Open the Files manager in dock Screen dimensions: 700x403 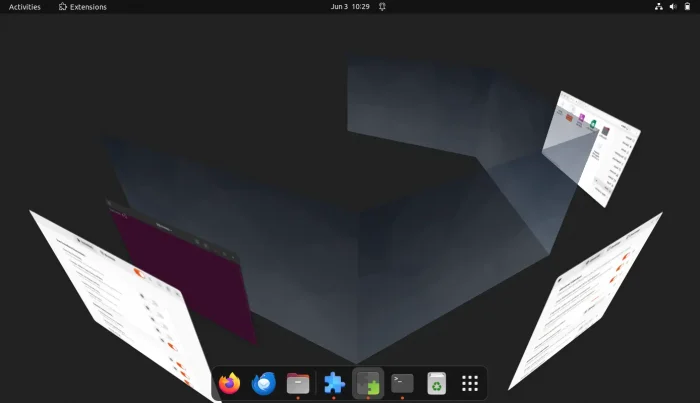coord(298,383)
